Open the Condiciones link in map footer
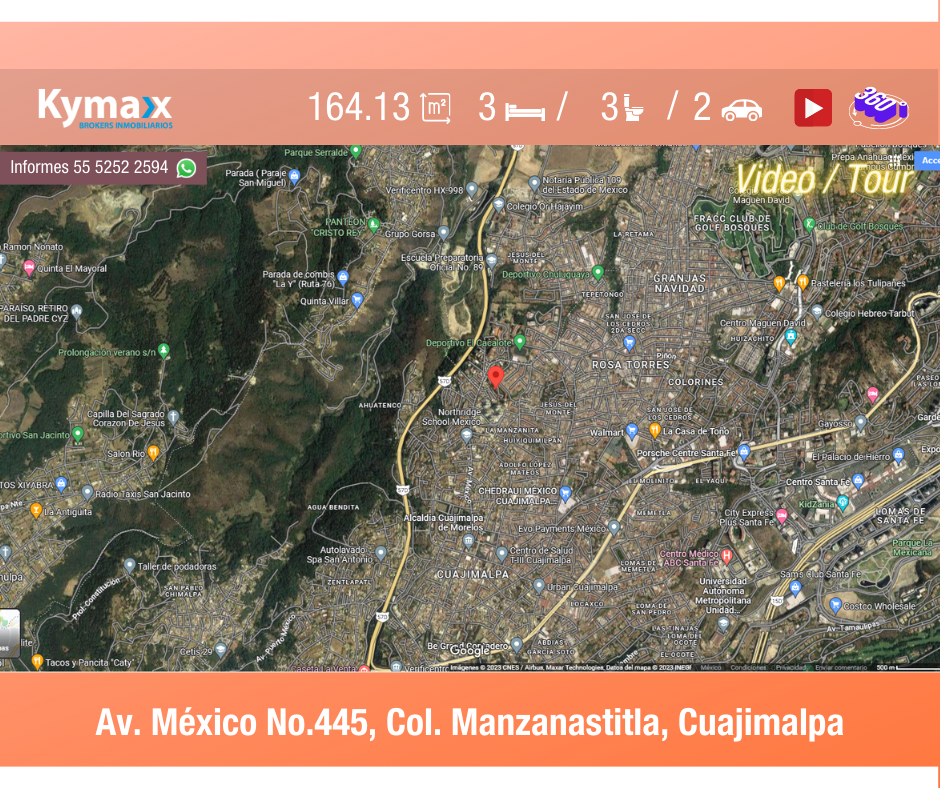The width and height of the screenshot is (940, 788). (748, 667)
